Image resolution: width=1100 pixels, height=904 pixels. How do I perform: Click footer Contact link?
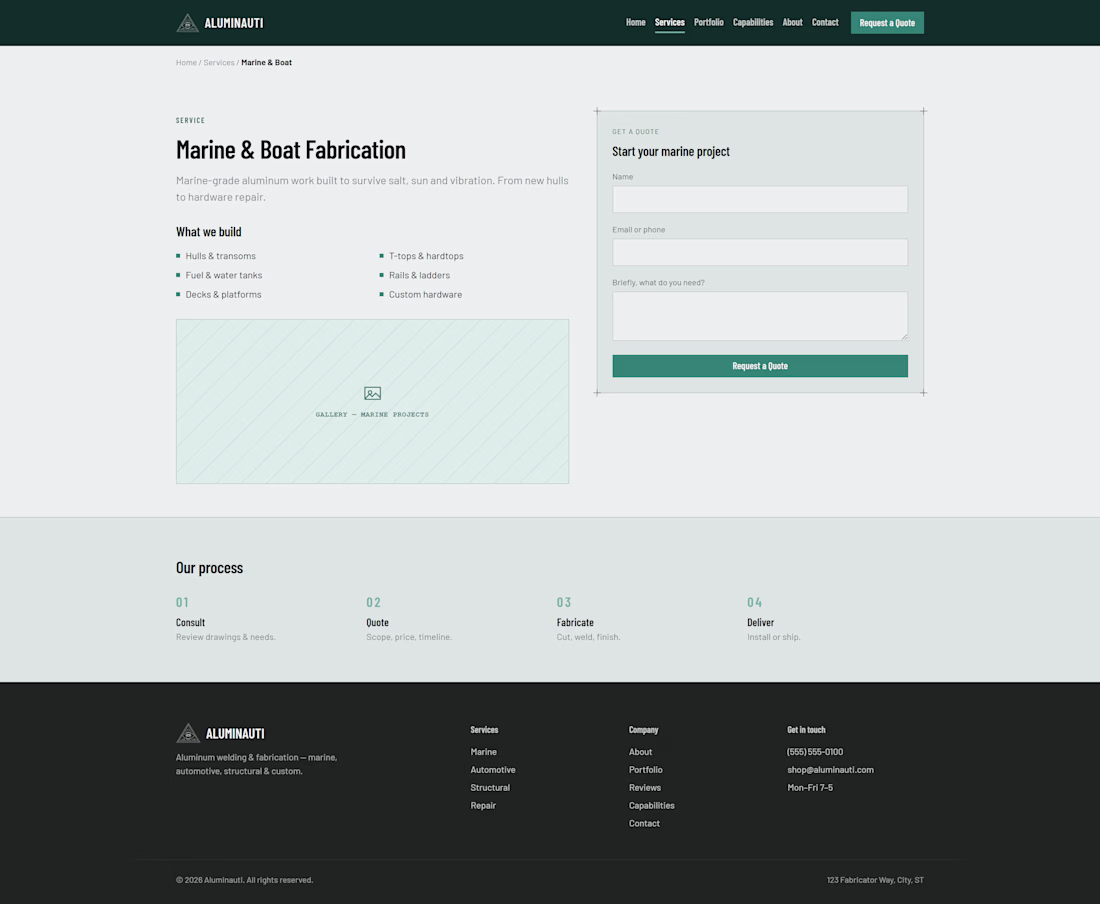[644, 823]
